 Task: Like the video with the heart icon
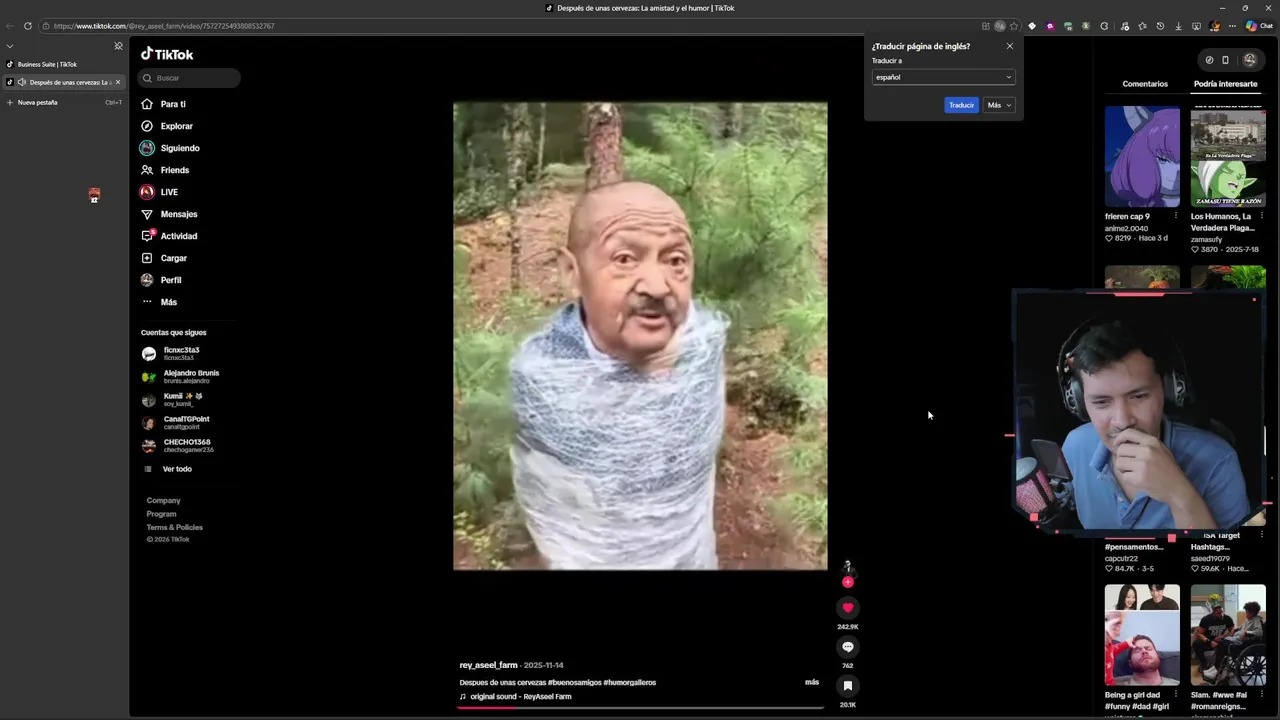[847, 608]
